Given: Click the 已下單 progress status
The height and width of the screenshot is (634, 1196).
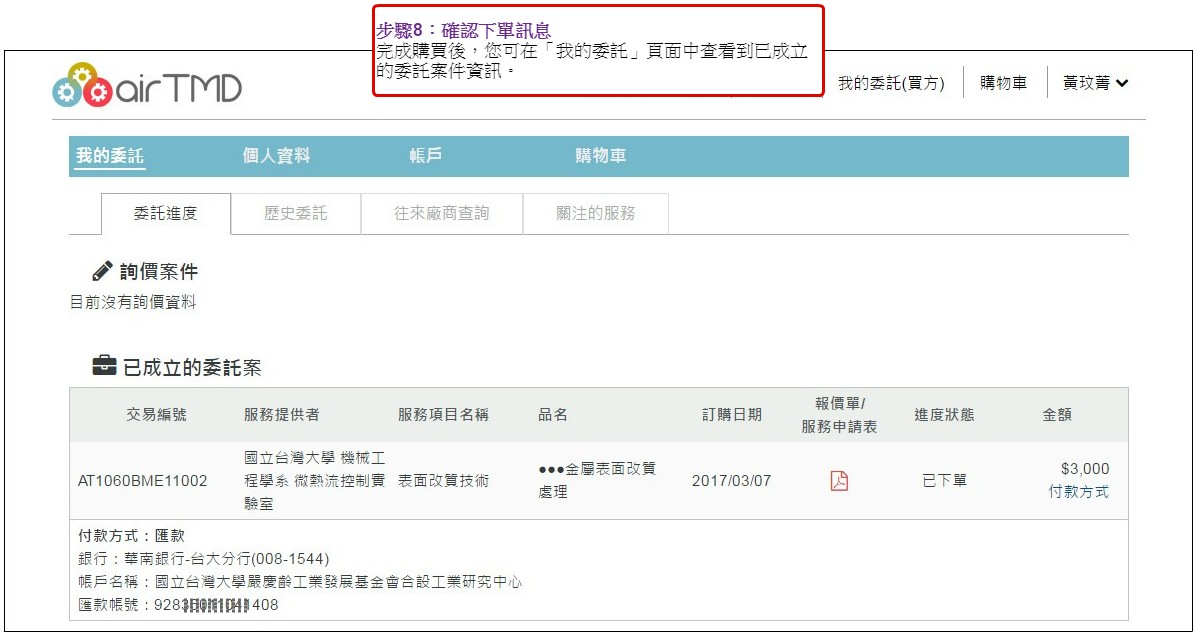Looking at the screenshot, I should click(944, 481).
